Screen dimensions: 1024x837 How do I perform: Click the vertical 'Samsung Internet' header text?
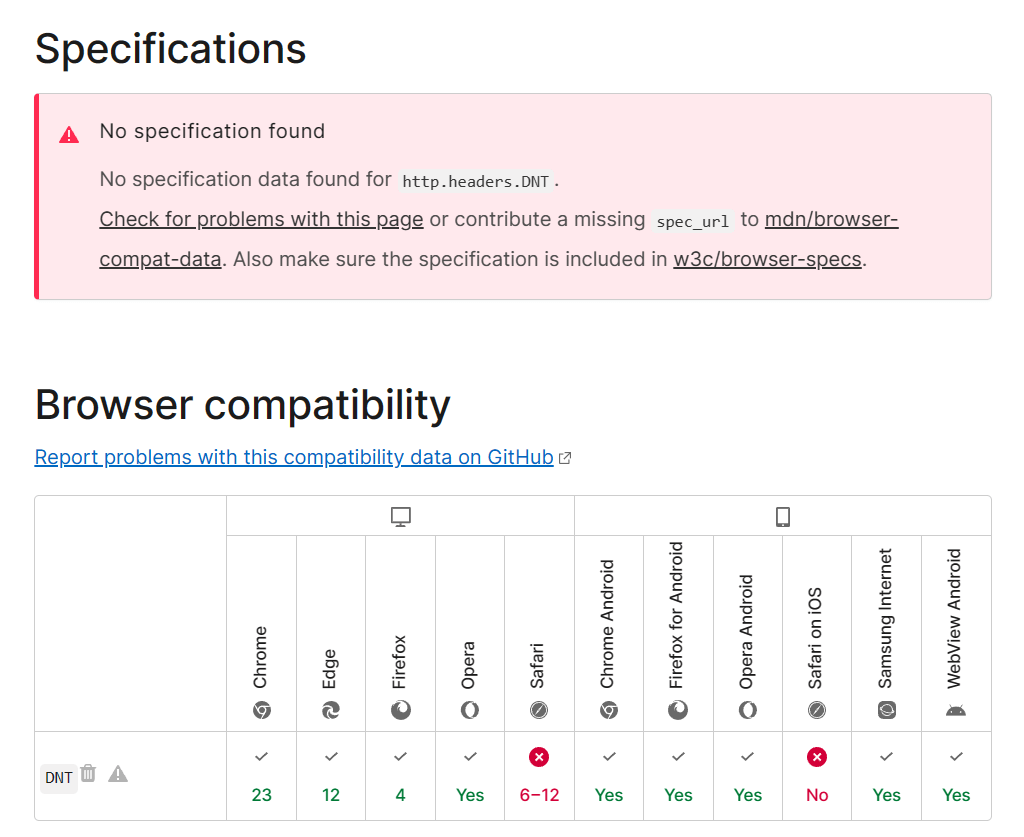pyautogui.click(x=886, y=618)
